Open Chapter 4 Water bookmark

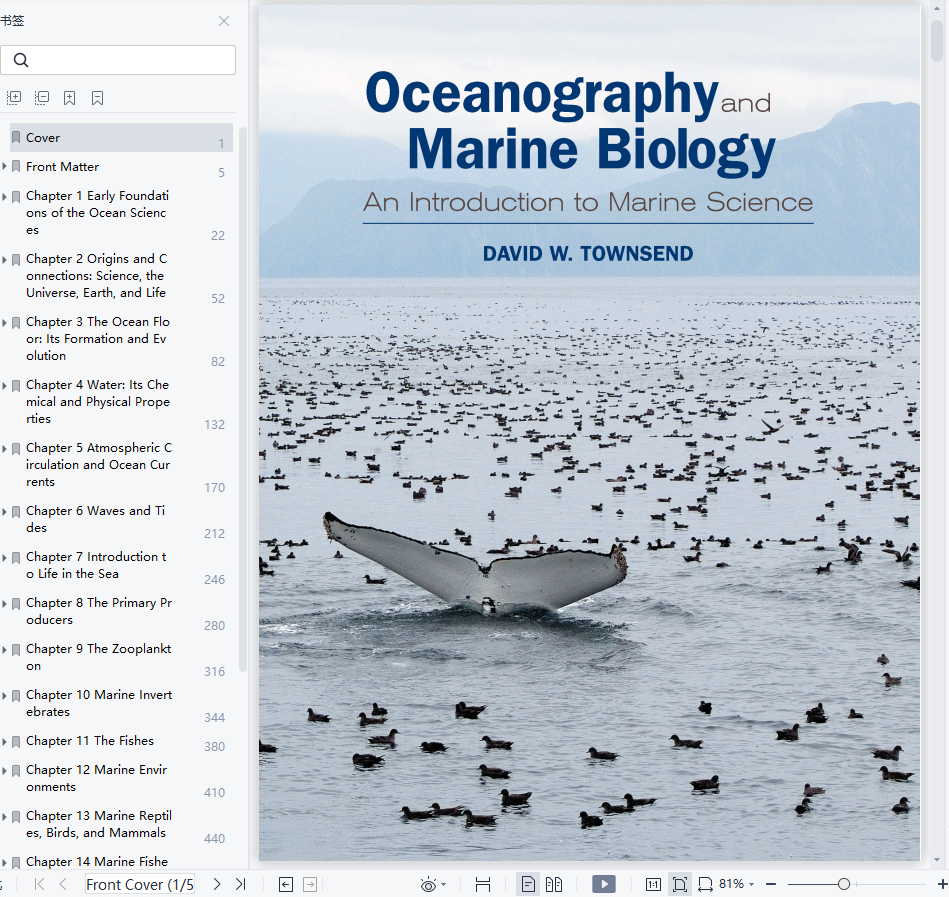pyautogui.click(x=97, y=401)
